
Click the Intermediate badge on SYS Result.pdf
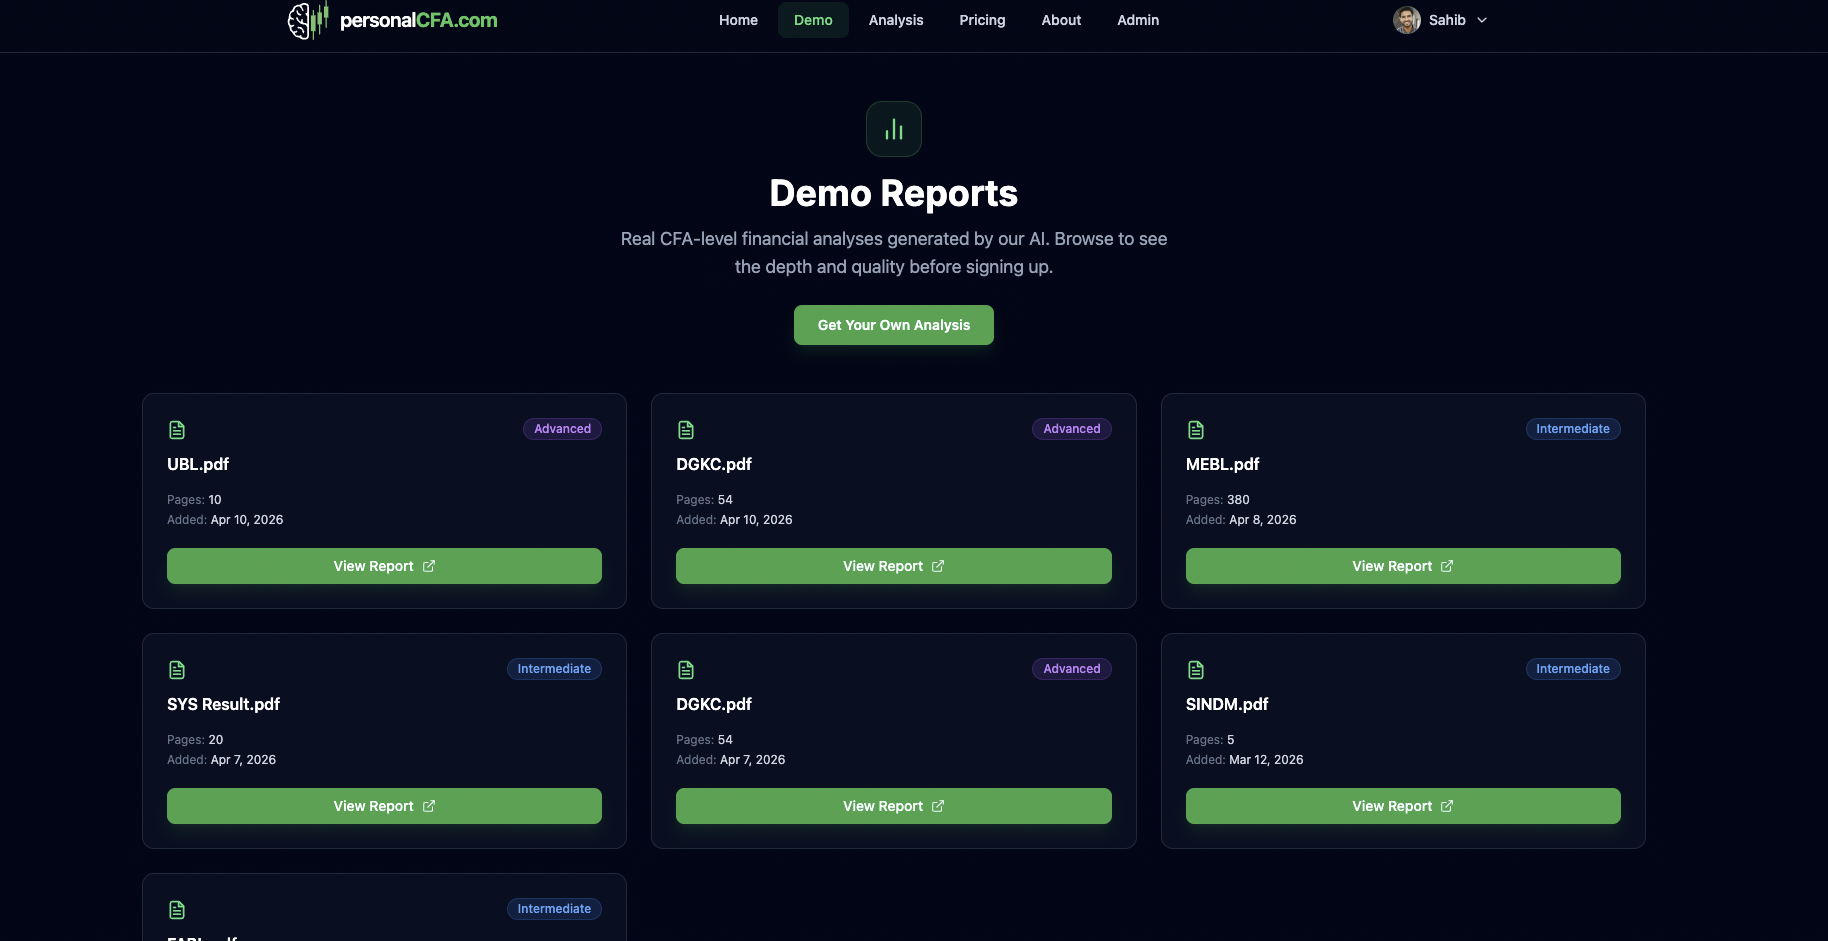click(x=554, y=669)
